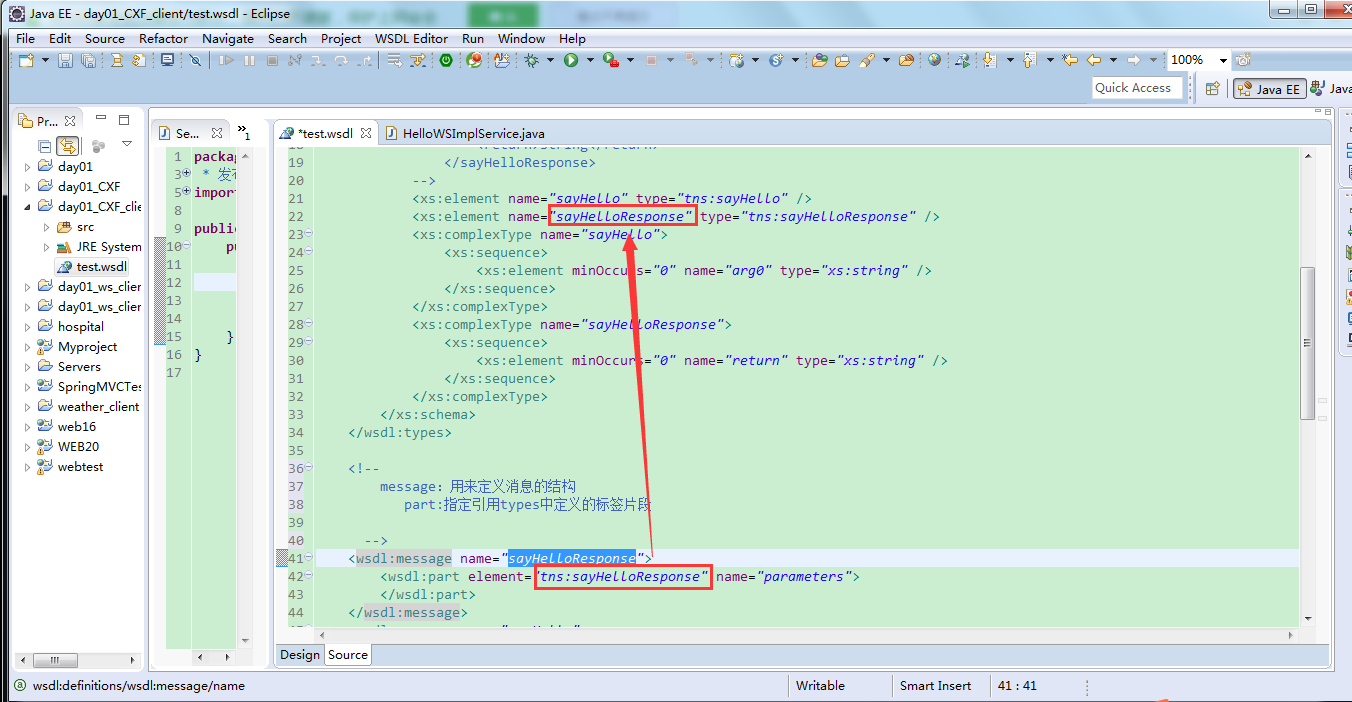Click the Open Web Browser globe icon
This screenshot has height=702, width=1352.
[934, 60]
